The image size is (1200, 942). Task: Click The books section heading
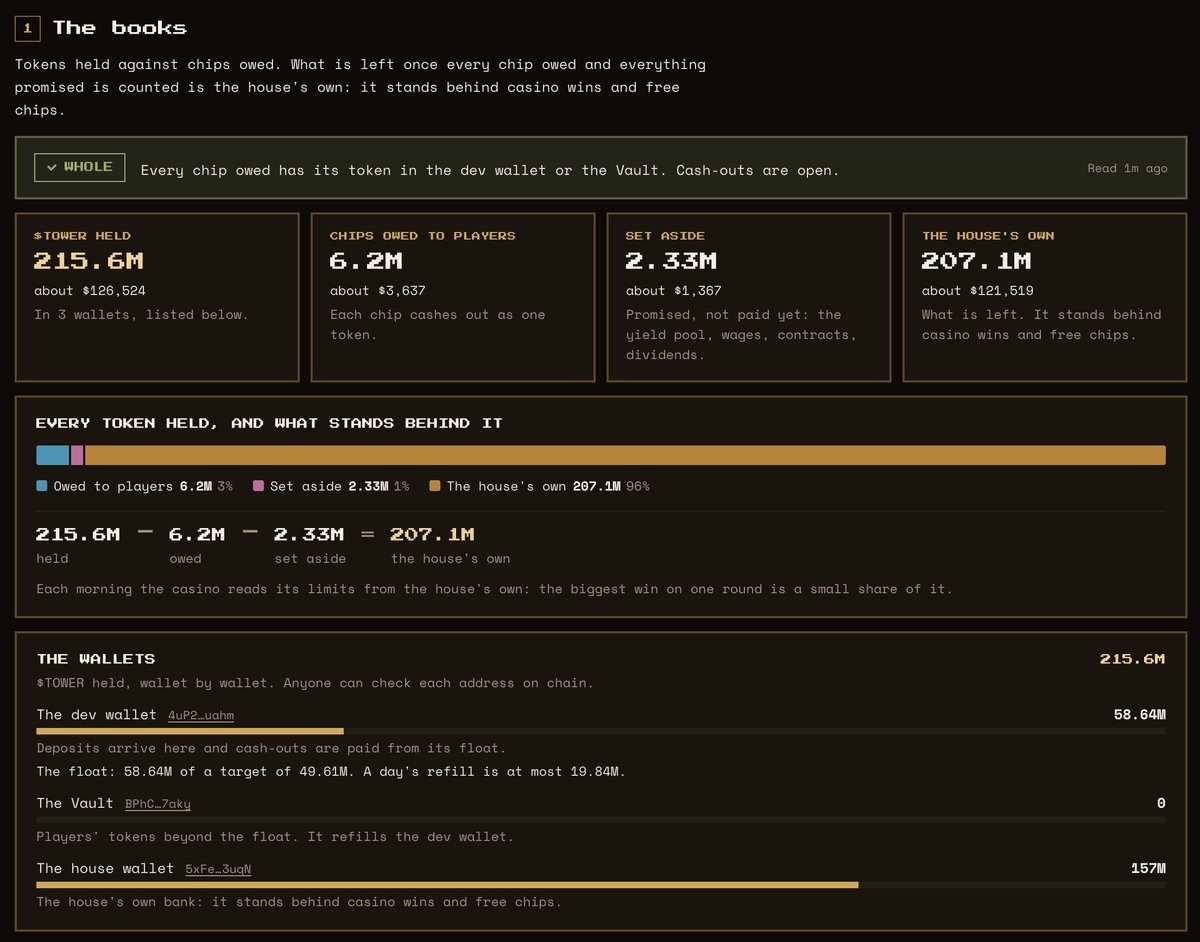pos(120,28)
